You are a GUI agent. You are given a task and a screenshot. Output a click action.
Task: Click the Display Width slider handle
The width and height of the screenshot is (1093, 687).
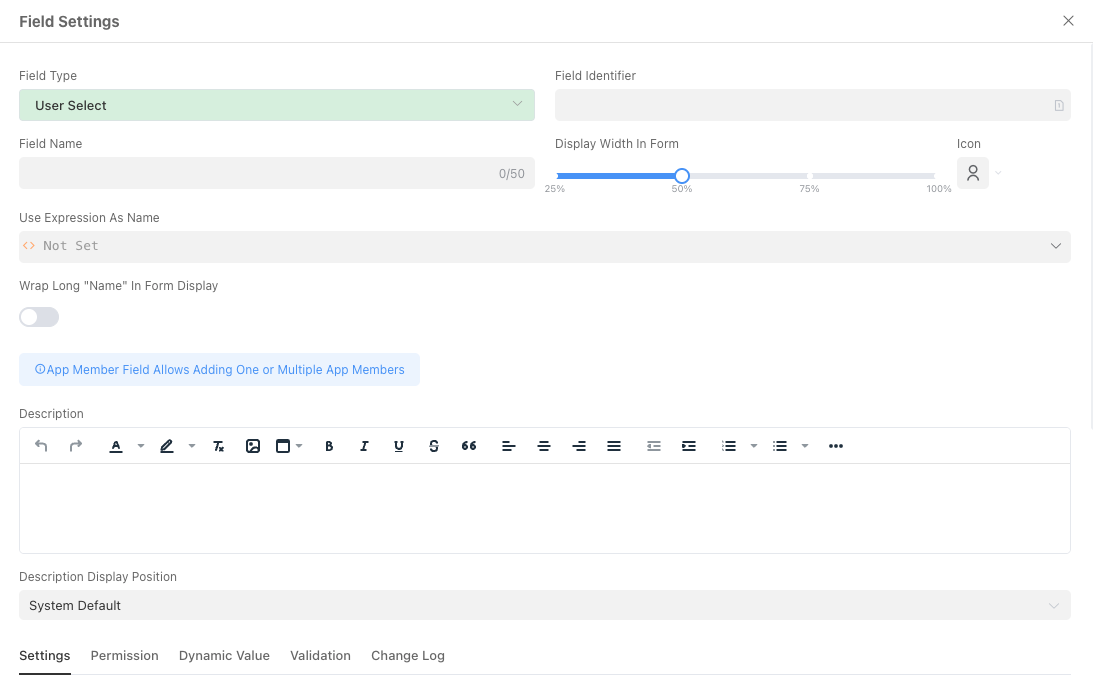682,176
